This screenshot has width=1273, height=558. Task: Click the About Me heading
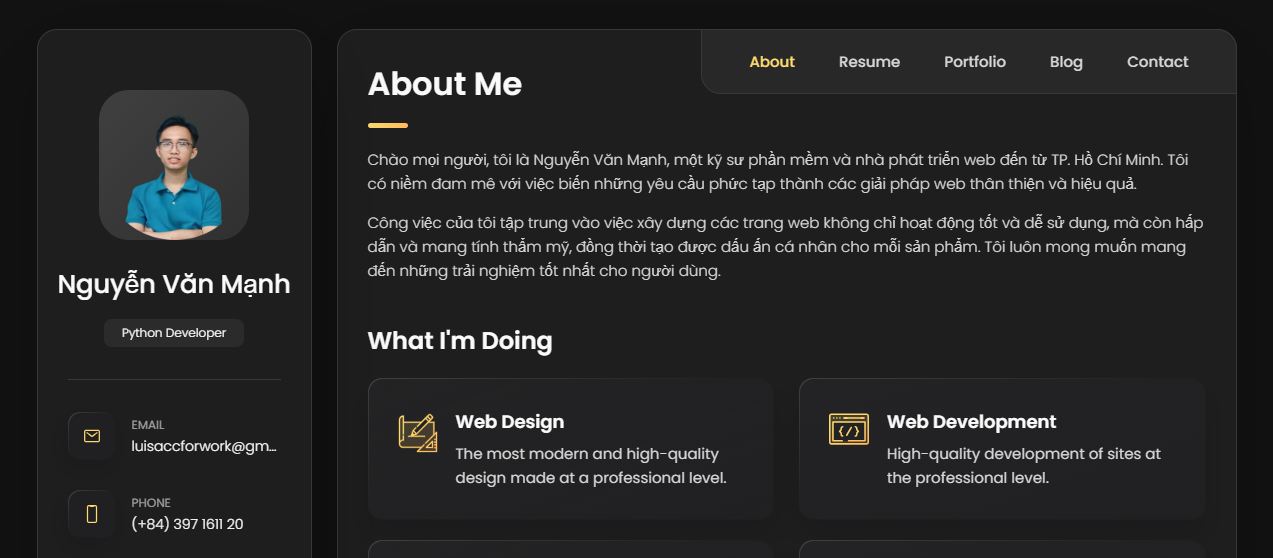point(445,84)
